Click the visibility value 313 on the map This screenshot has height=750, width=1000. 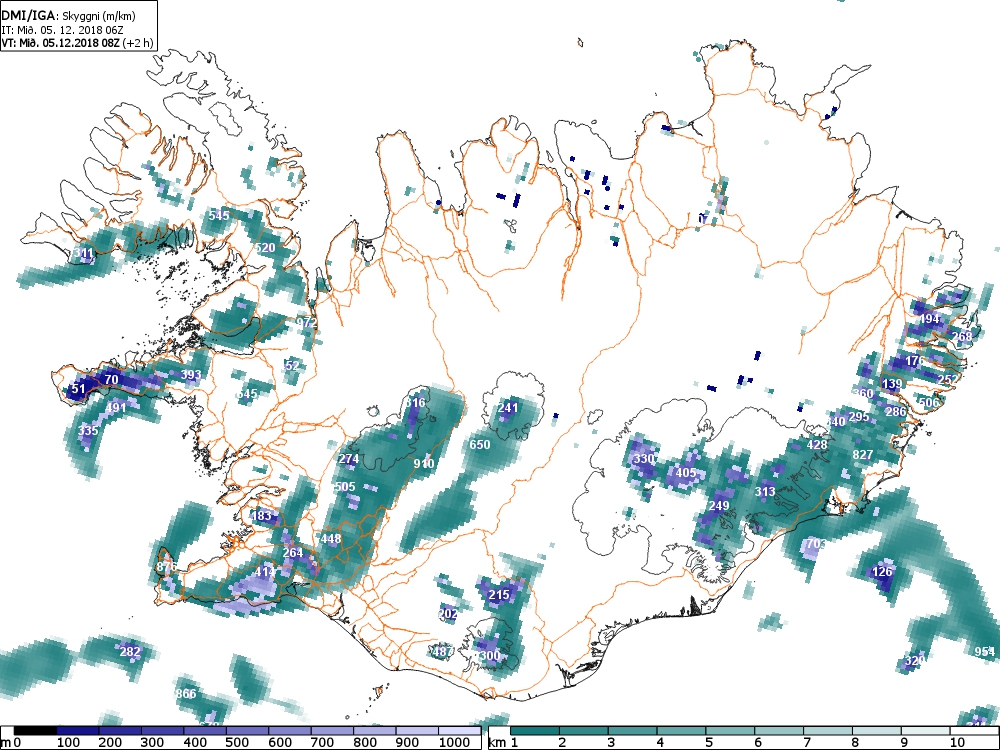point(765,491)
